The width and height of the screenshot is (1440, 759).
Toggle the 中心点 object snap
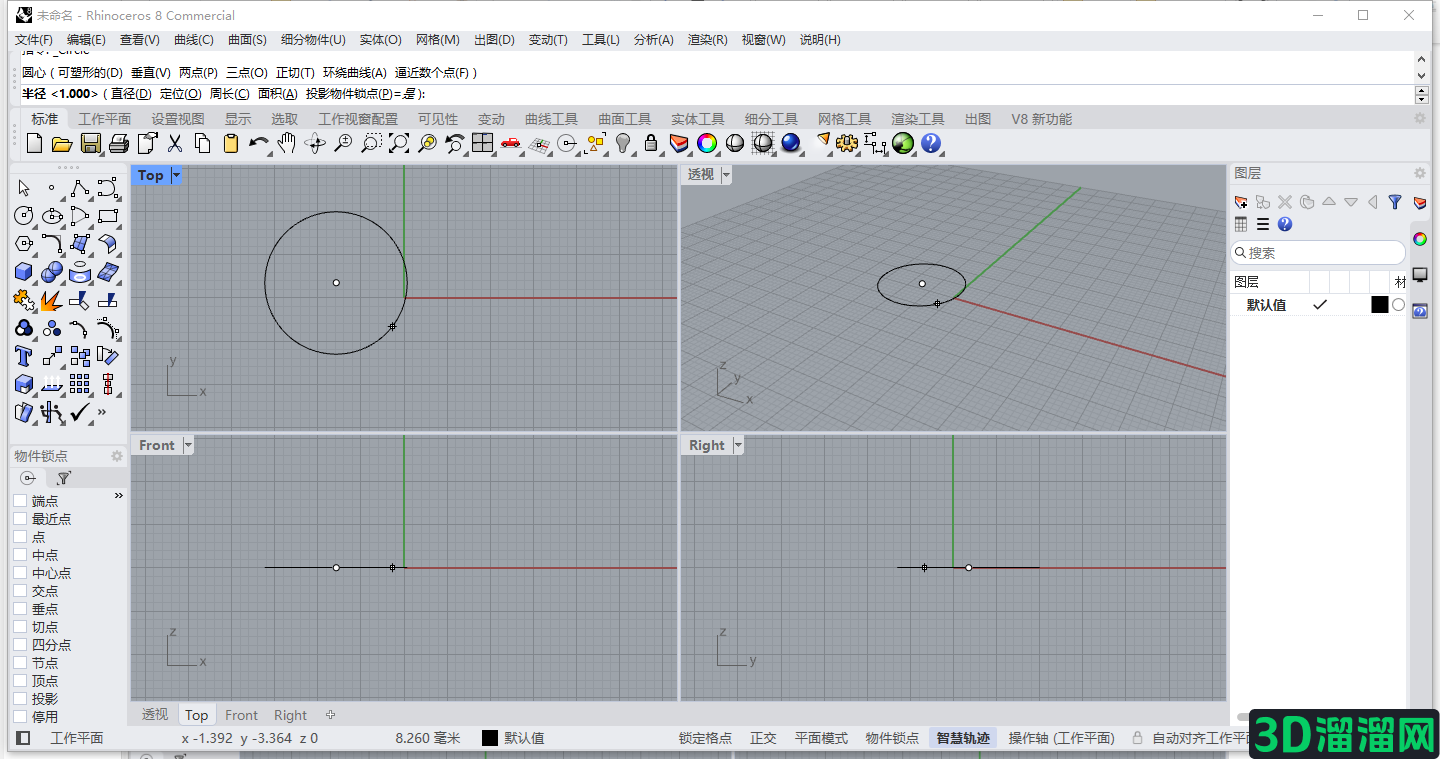click(x=20, y=573)
